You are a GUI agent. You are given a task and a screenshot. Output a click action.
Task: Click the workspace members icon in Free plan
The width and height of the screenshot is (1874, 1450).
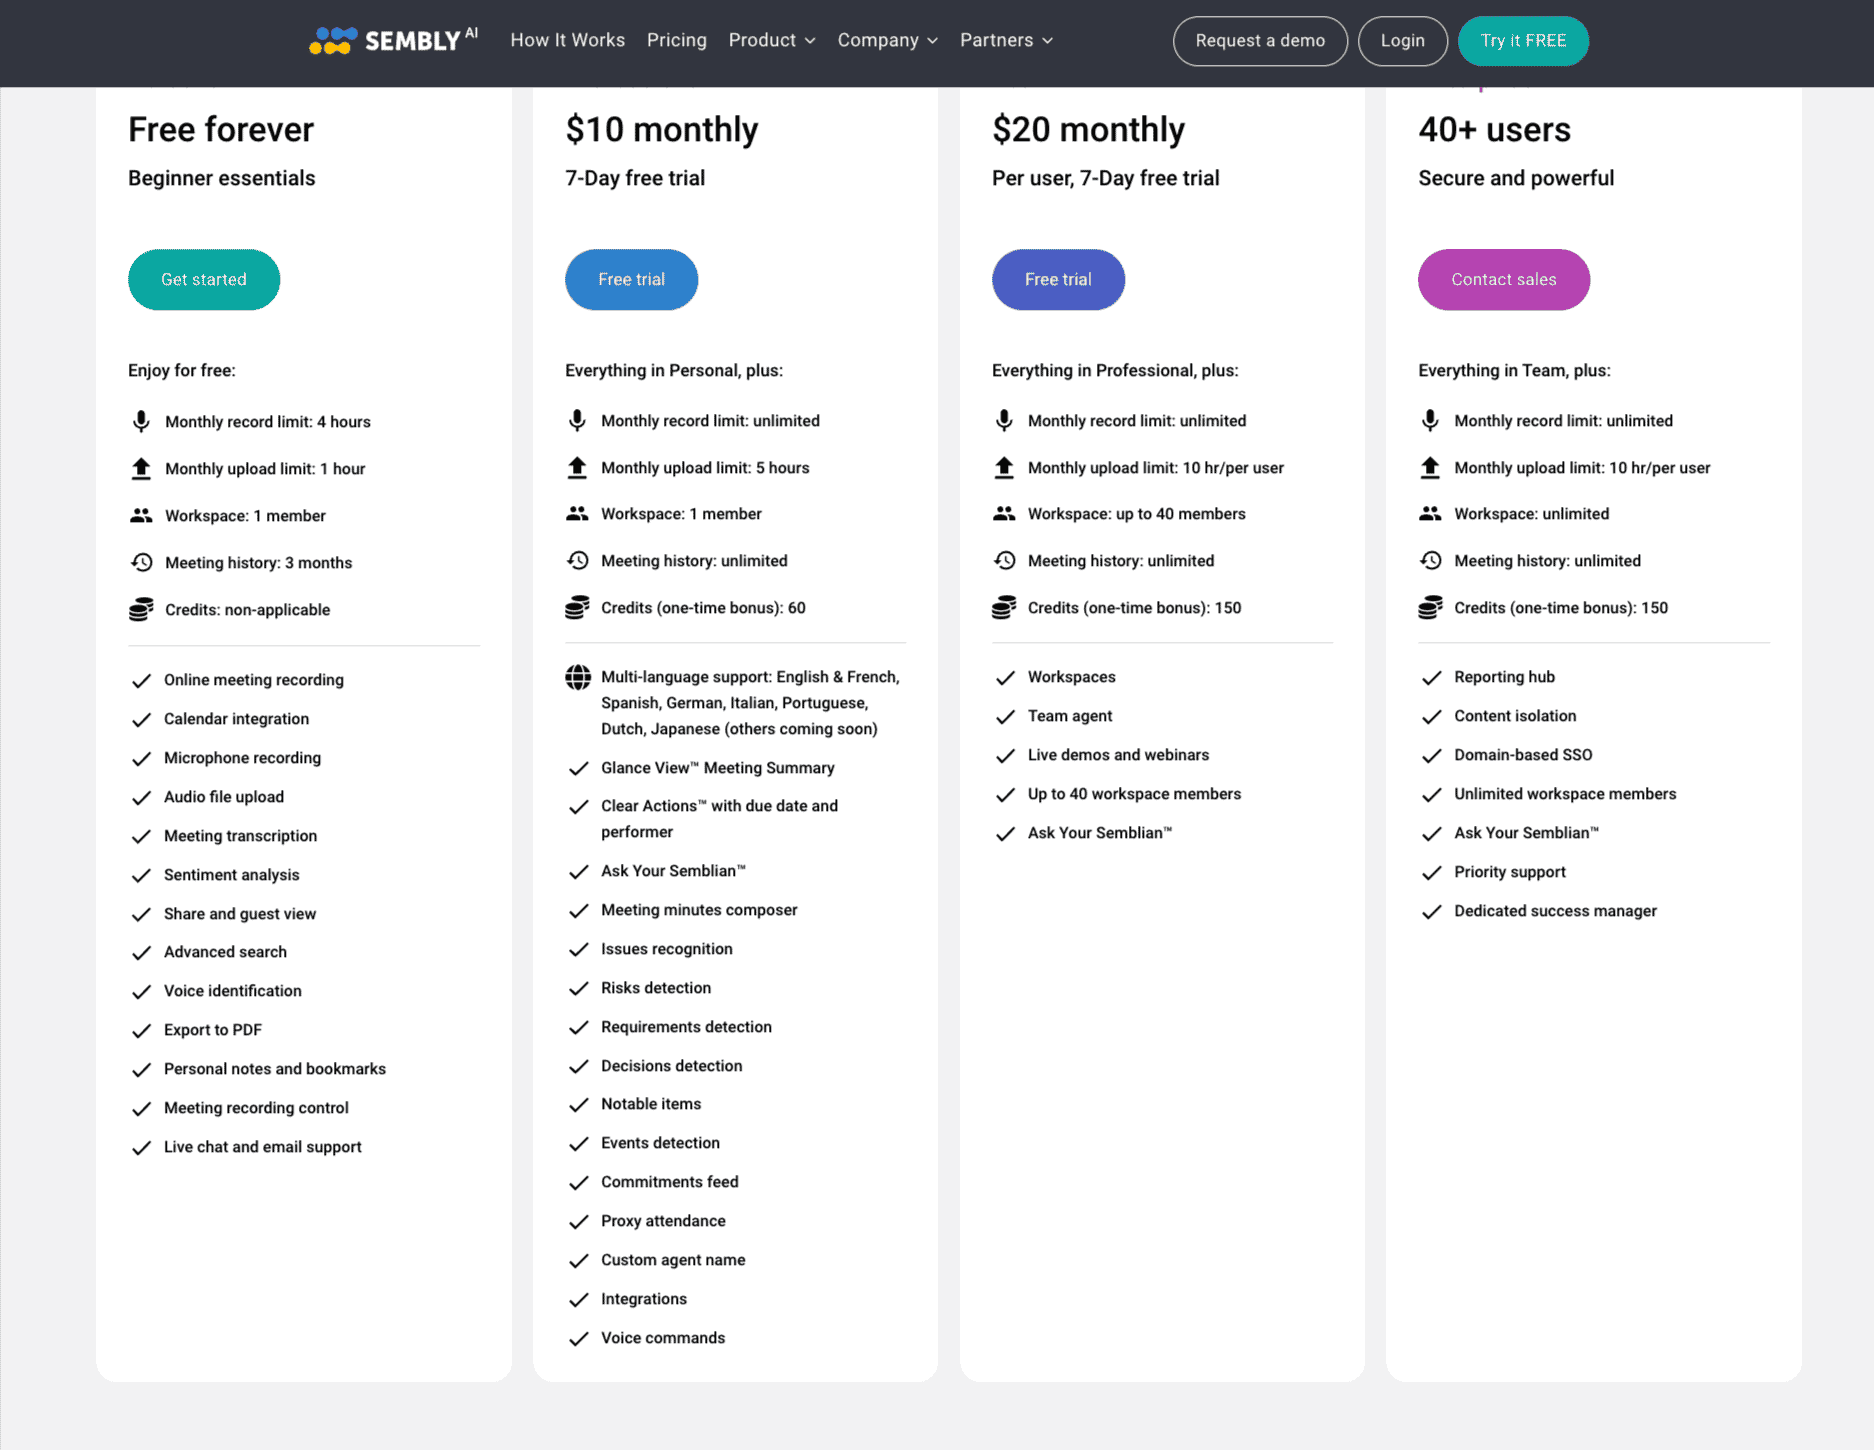pos(141,514)
